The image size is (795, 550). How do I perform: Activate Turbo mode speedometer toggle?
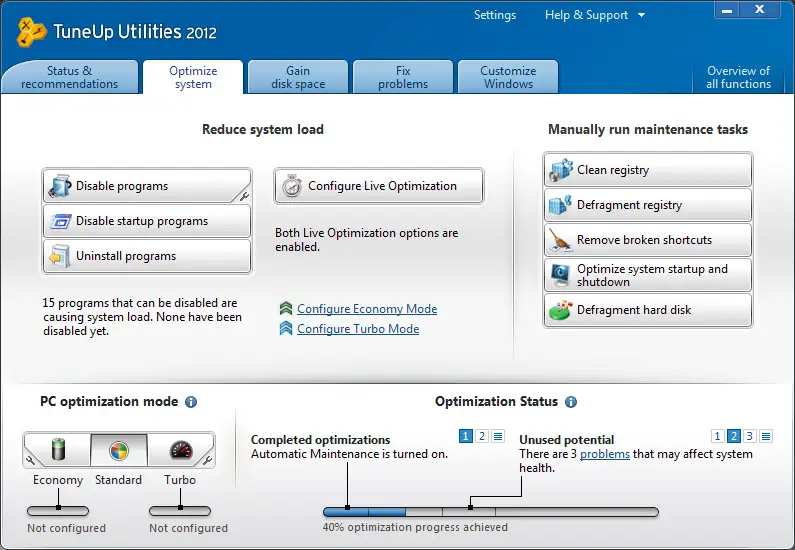click(x=180, y=450)
